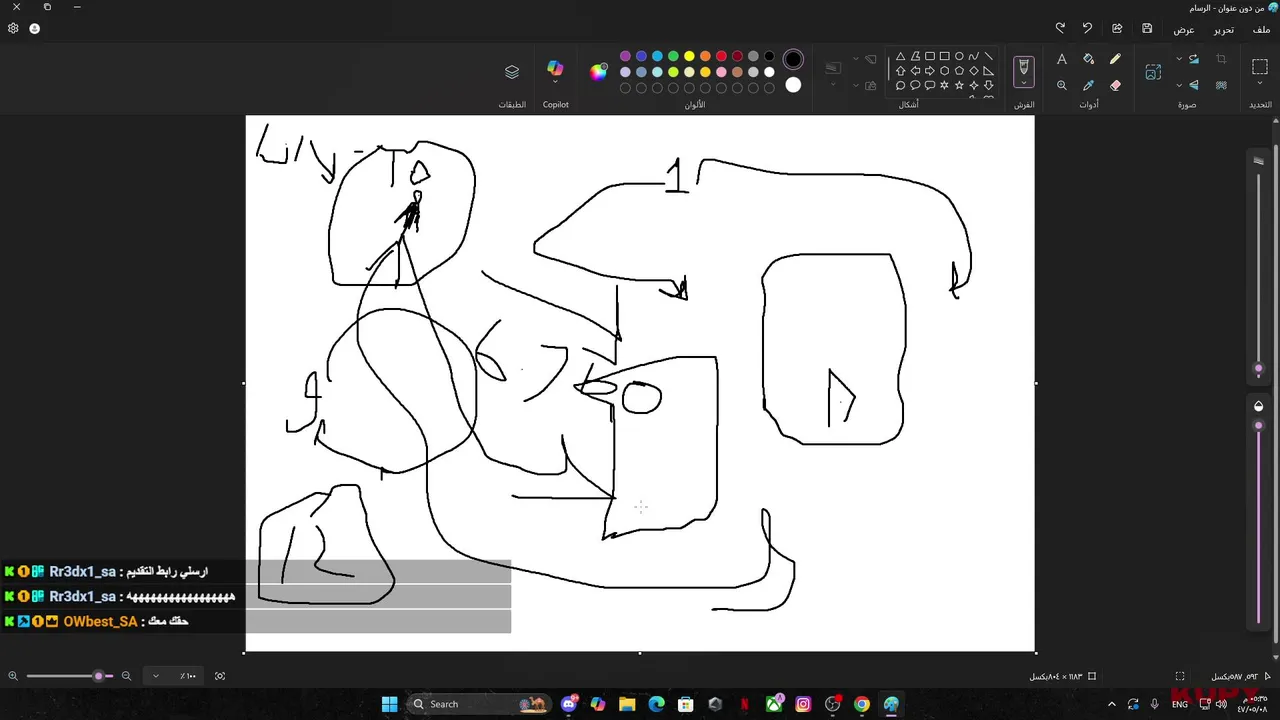Select the Fill bucket tool
The width and height of the screenshot is (1280, 720).
[1088, 59]
